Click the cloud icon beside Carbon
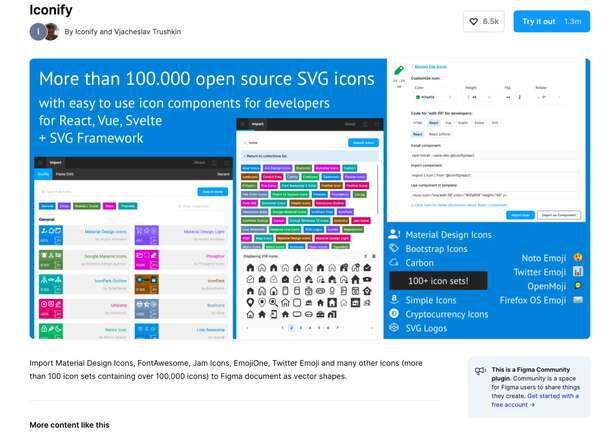The height and width of the screenshot is (432, 616). 394,262
